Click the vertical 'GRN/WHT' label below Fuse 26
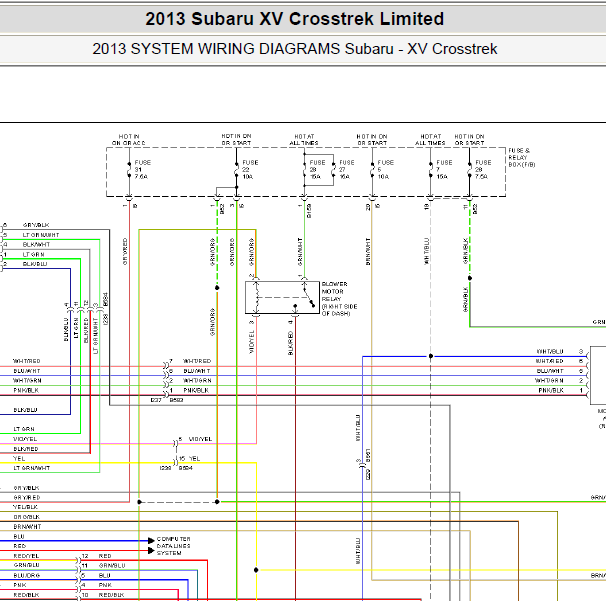Screen dimensions: 606x601 [300, 252]
